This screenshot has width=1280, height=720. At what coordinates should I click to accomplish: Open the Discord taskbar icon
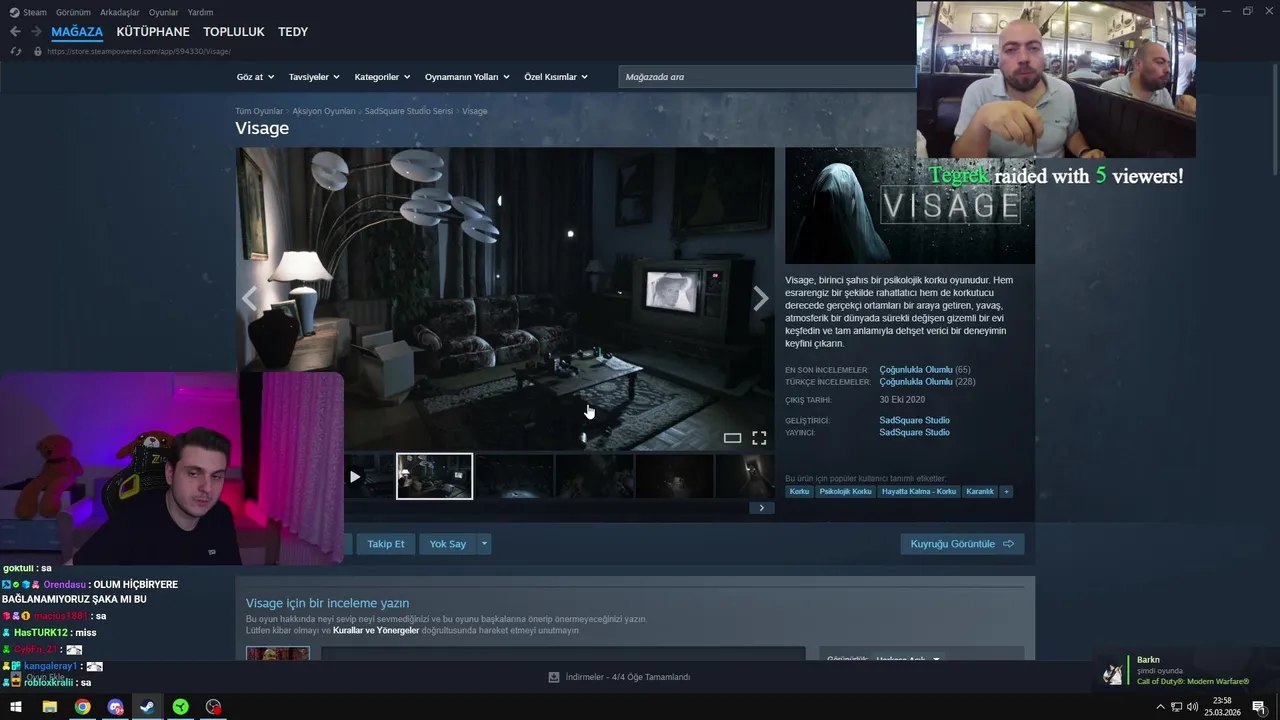tap(115, 707)
